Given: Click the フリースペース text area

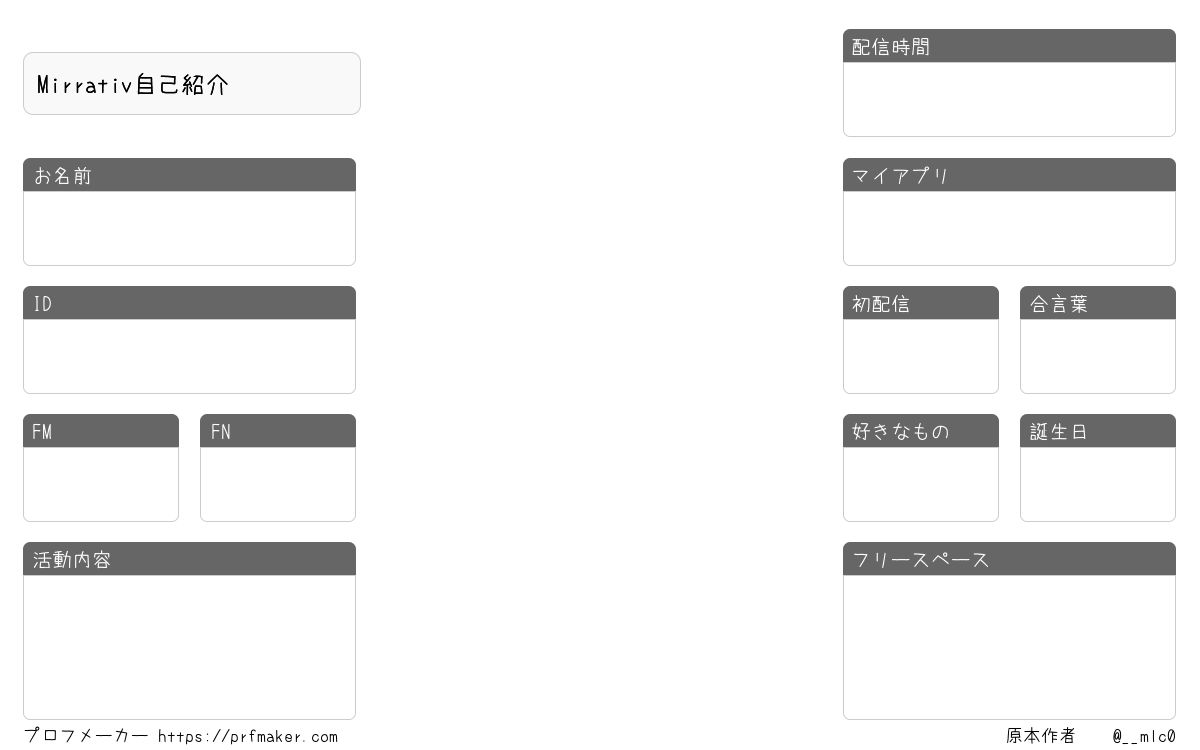Looking at the screenshot, I should click(1009, 647).
